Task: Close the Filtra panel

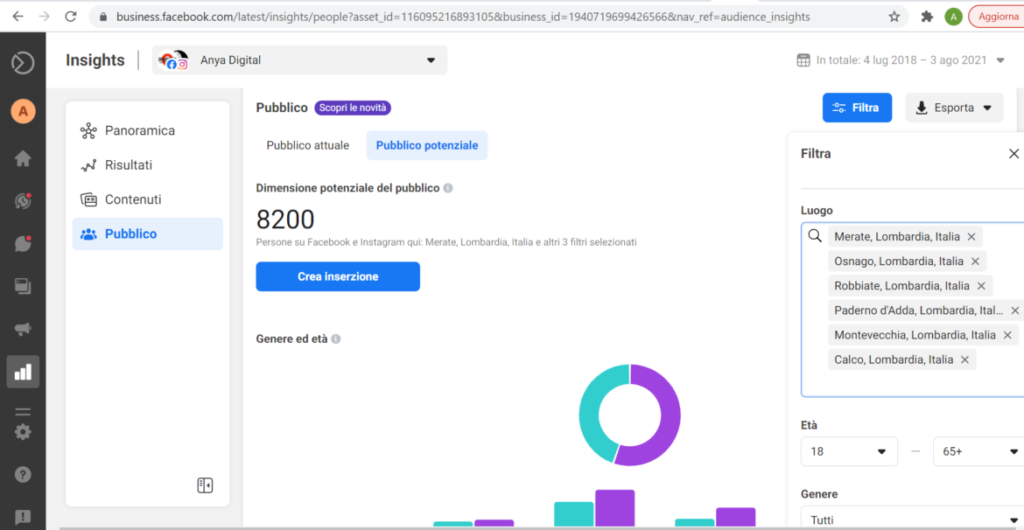Action: [1014, 154]
